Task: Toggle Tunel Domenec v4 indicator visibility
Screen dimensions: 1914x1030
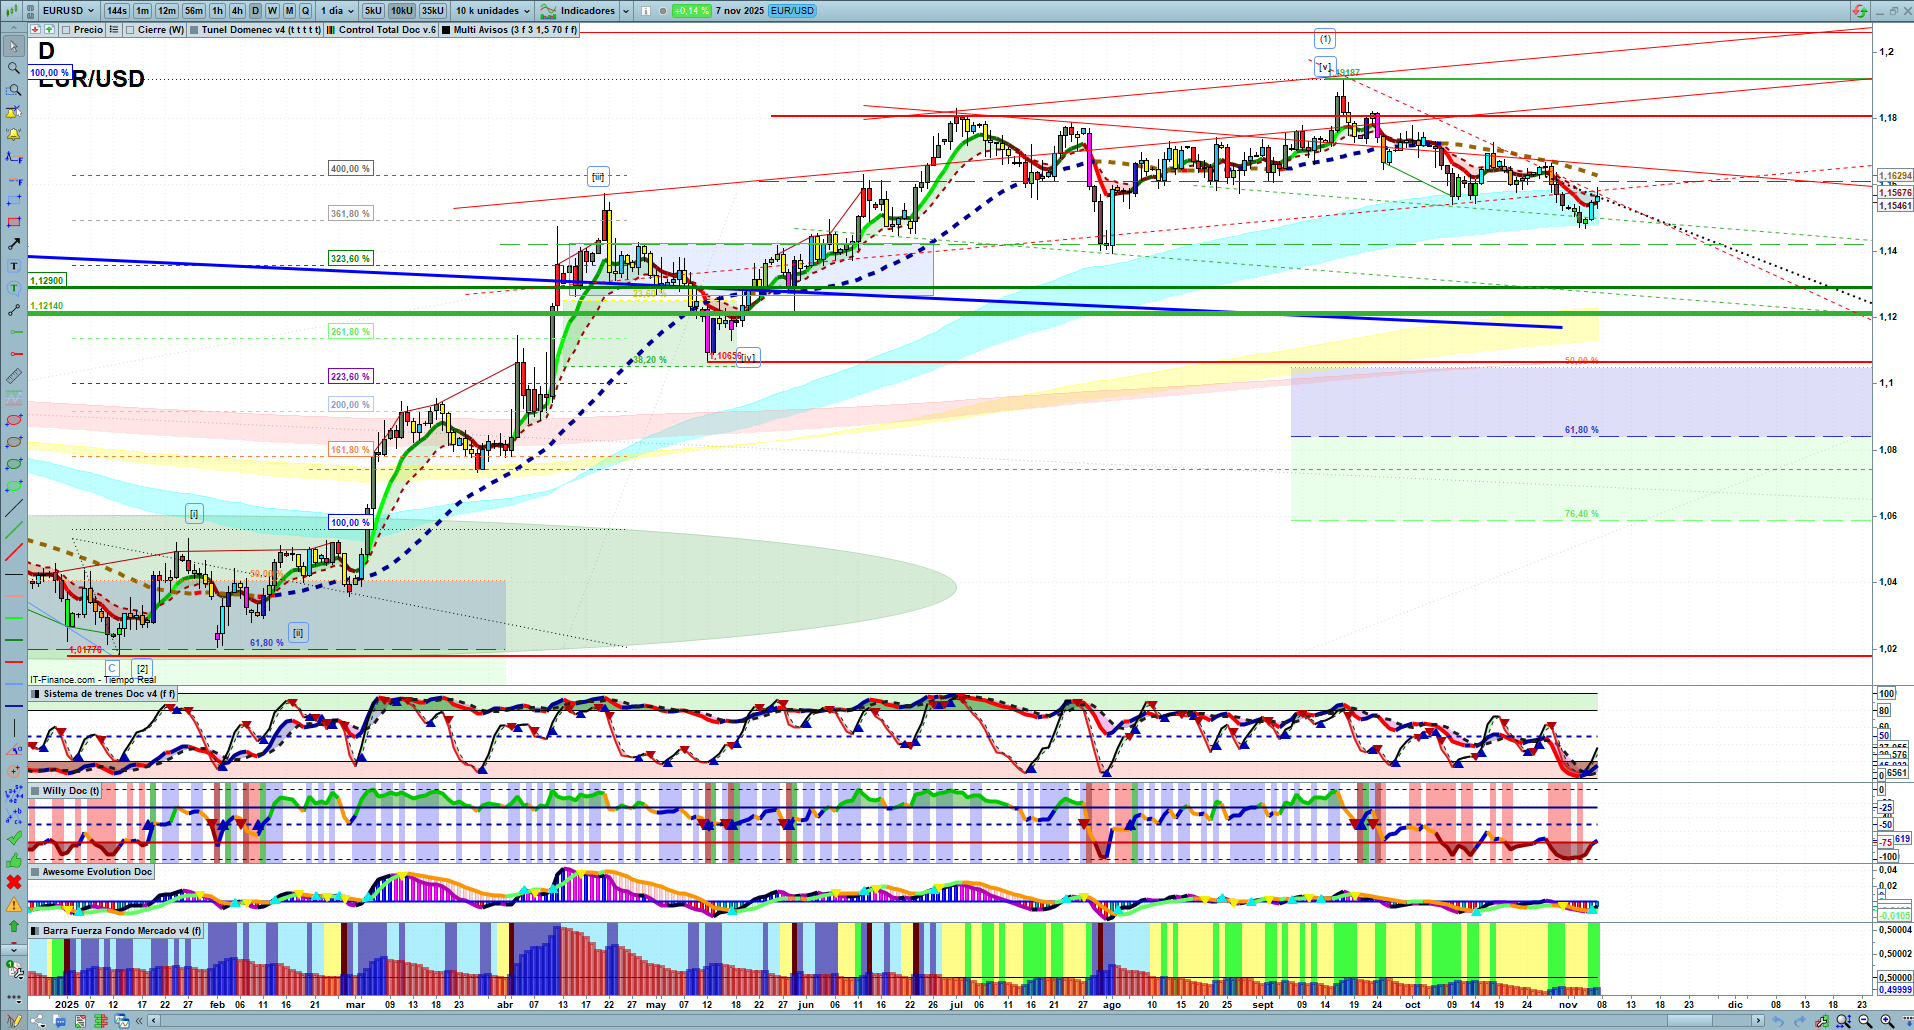Action: pos(195,30)
